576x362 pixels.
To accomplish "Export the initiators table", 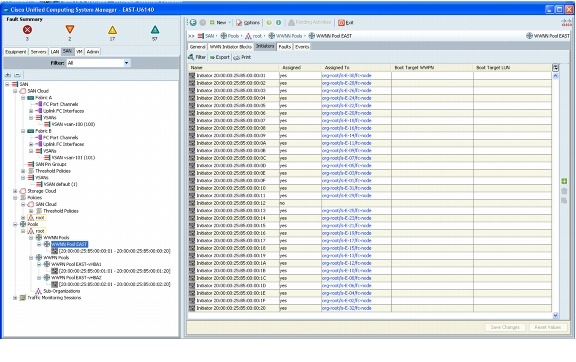I will tap(220, 57).
